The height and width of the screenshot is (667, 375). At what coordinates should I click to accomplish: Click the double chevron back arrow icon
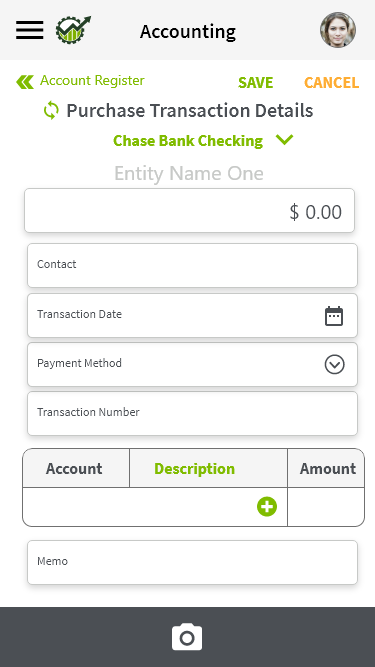pos(25,82)
